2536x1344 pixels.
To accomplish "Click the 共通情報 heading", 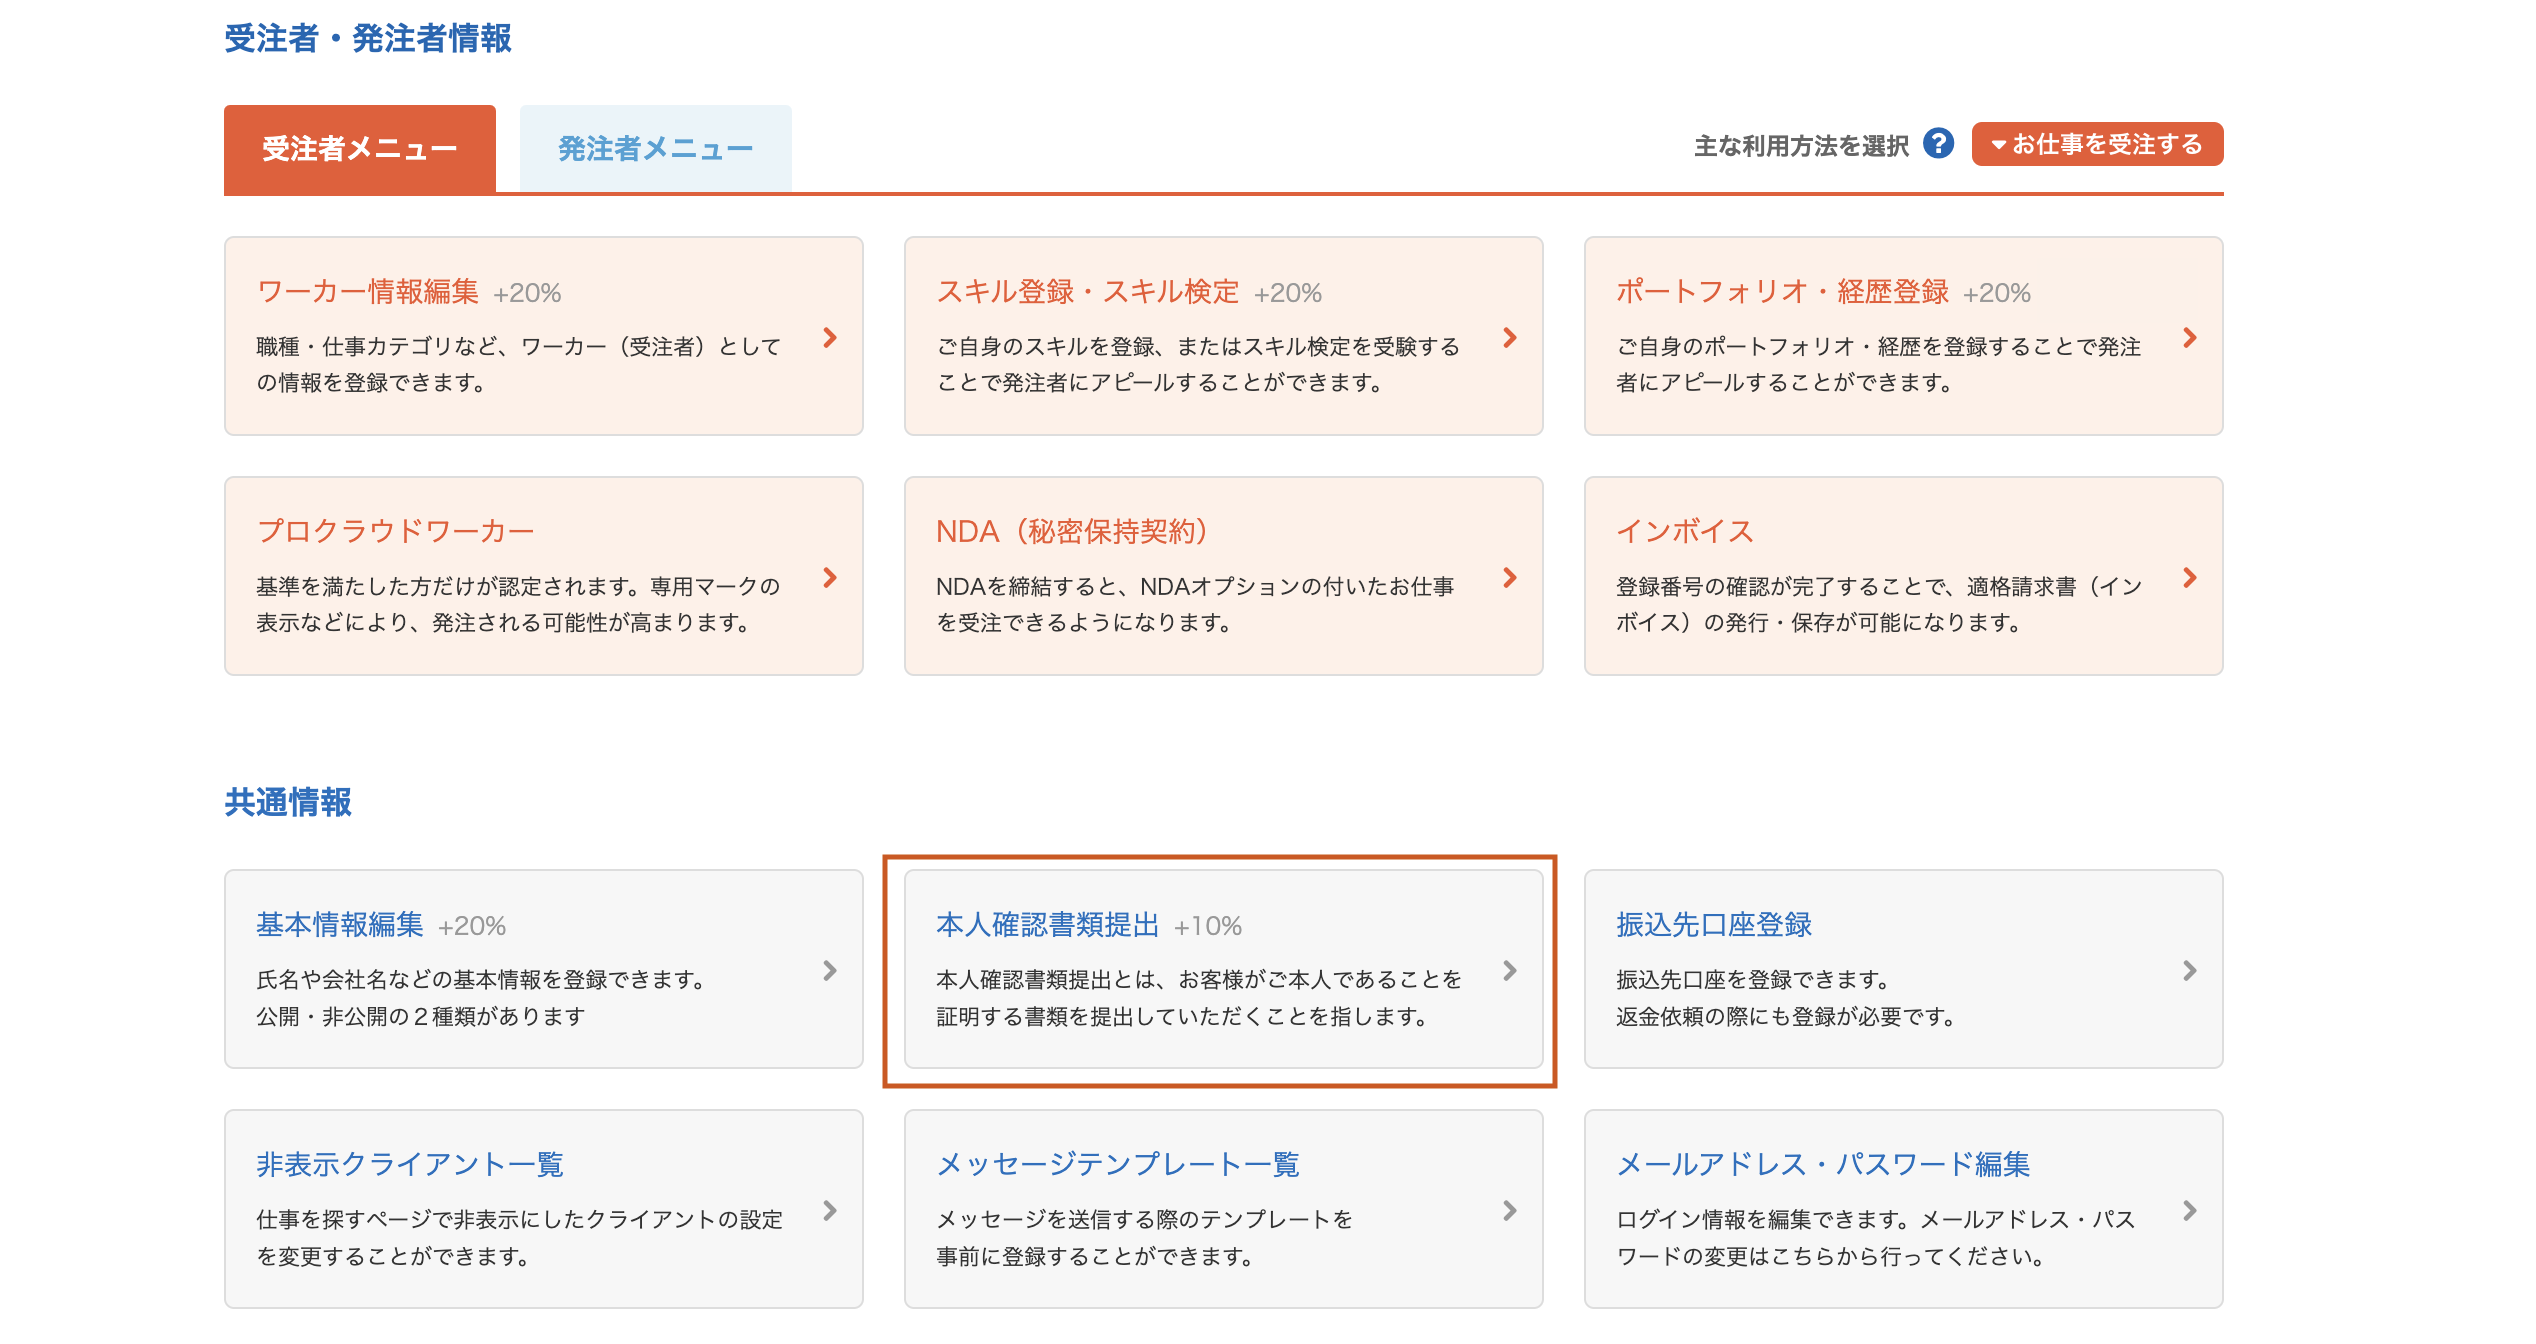I will (x=288, y=802).
